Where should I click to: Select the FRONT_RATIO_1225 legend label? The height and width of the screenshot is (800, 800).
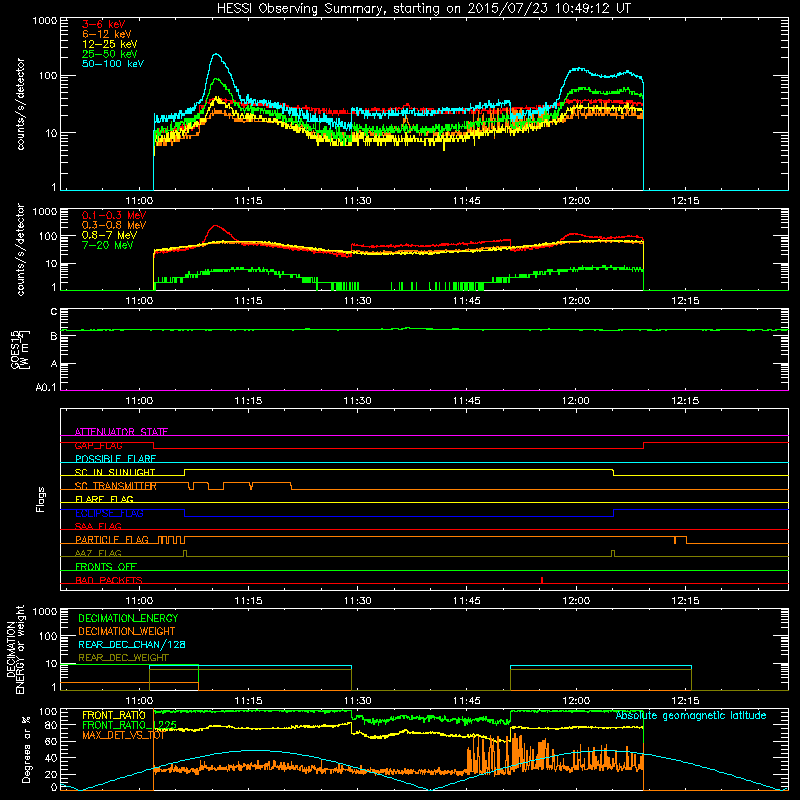point(130,725)
